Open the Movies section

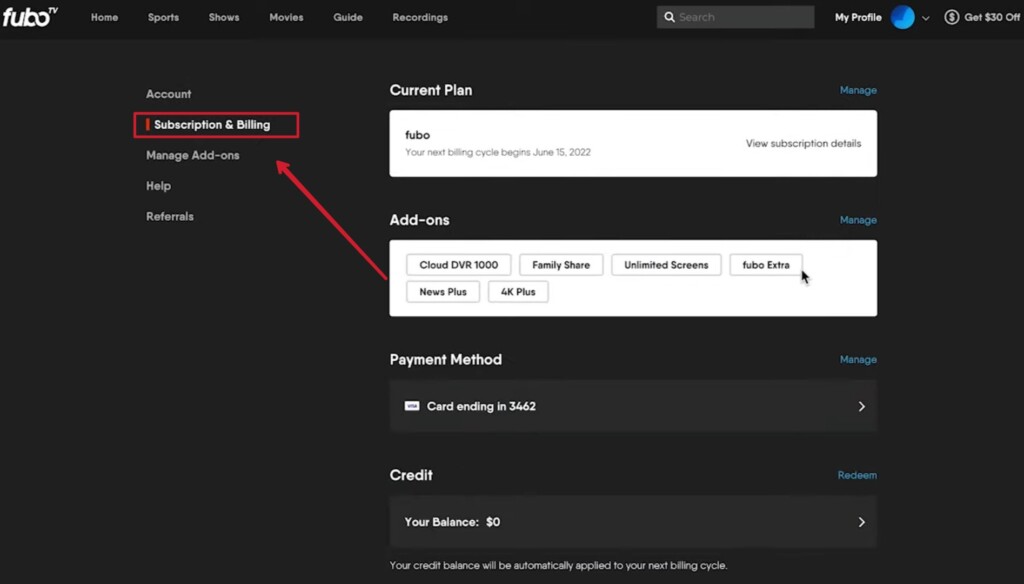286,17
